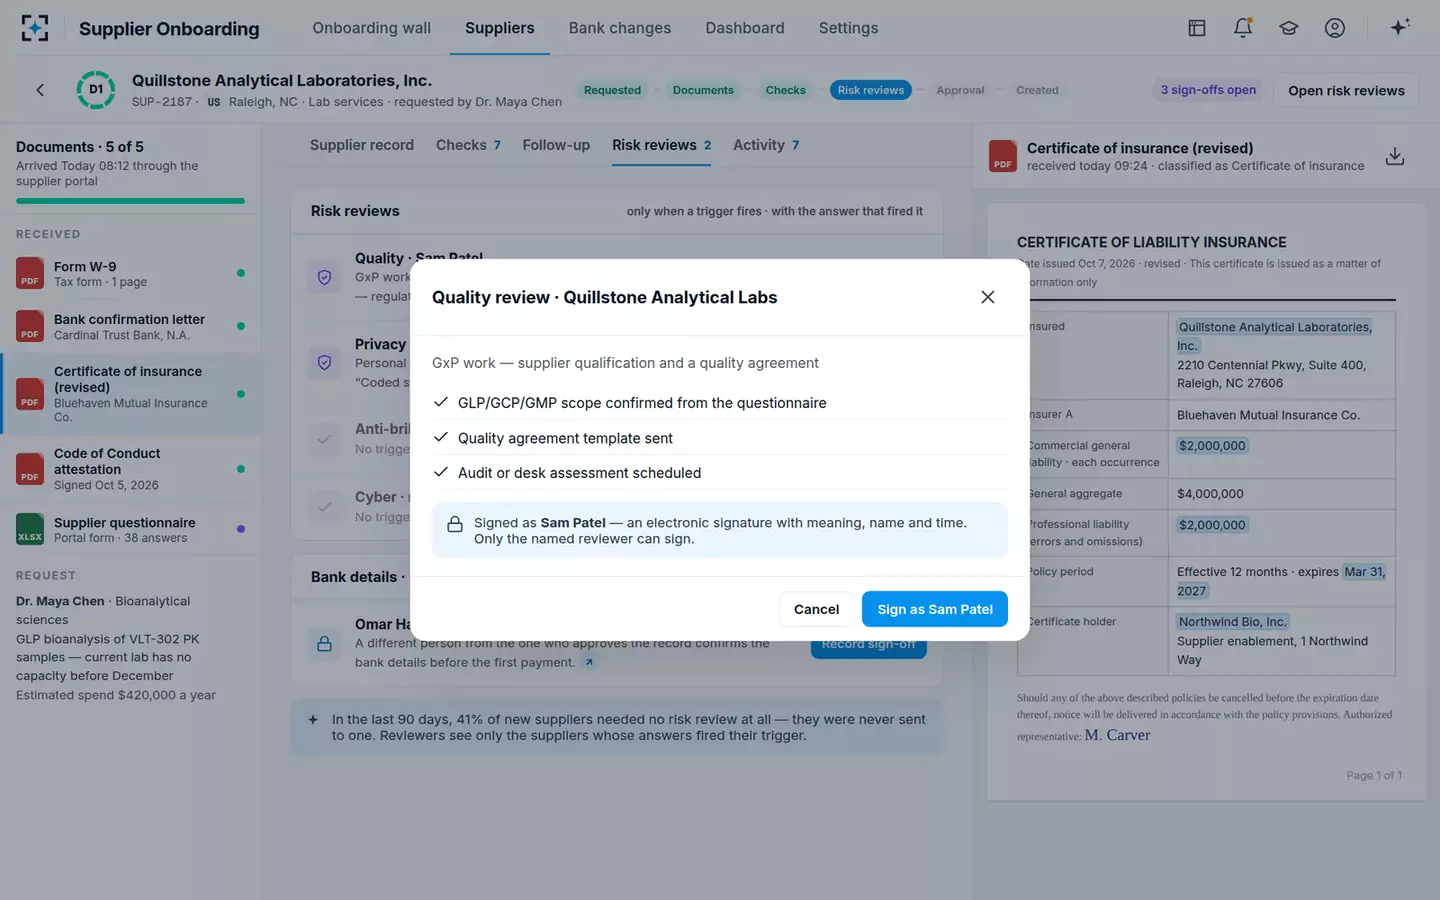Click the lock icon in signature notice
This screenshot has height=900, width=1440.
coord(454,524)
